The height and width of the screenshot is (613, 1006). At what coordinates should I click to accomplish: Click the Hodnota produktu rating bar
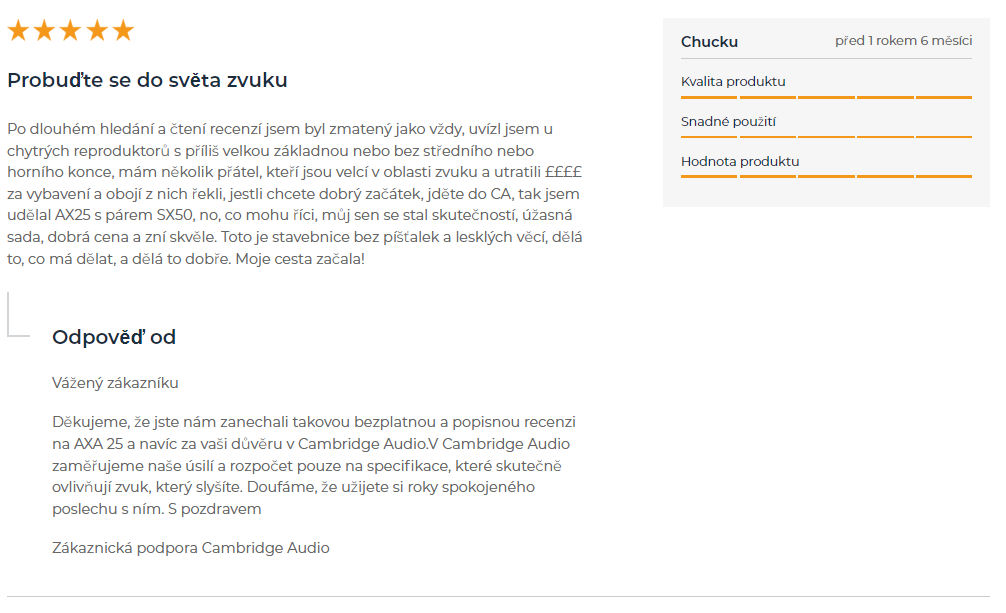[826, 176]
